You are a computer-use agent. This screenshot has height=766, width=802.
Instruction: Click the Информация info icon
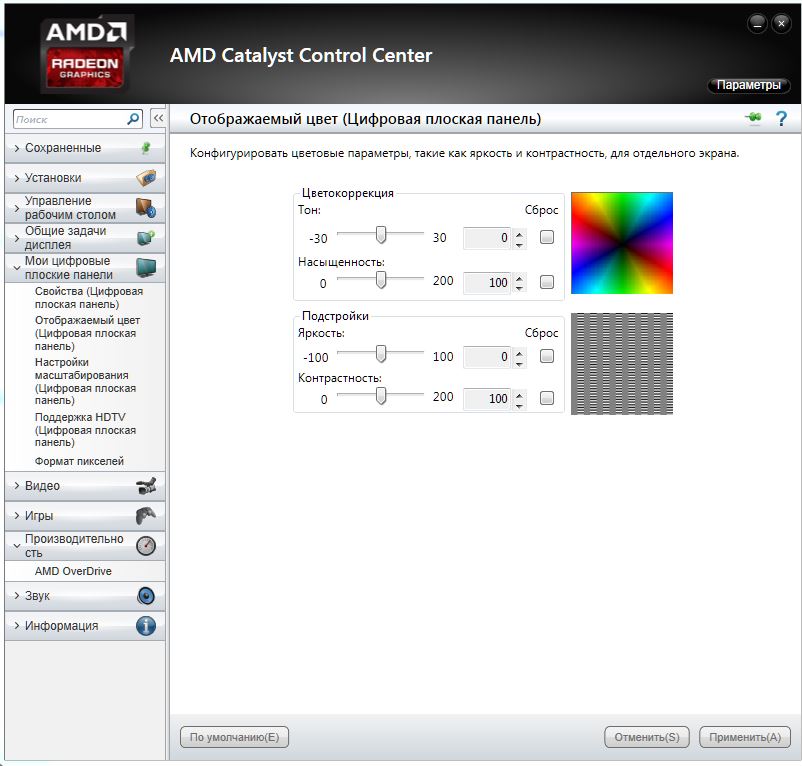[x=146, y=626]
